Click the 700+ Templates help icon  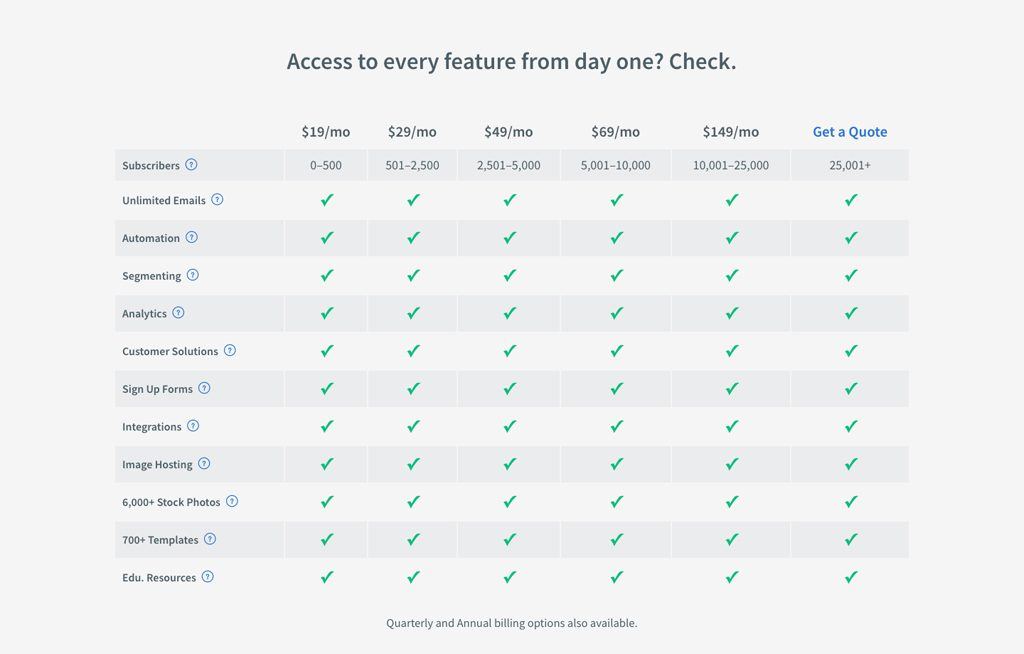coord(210,539)
